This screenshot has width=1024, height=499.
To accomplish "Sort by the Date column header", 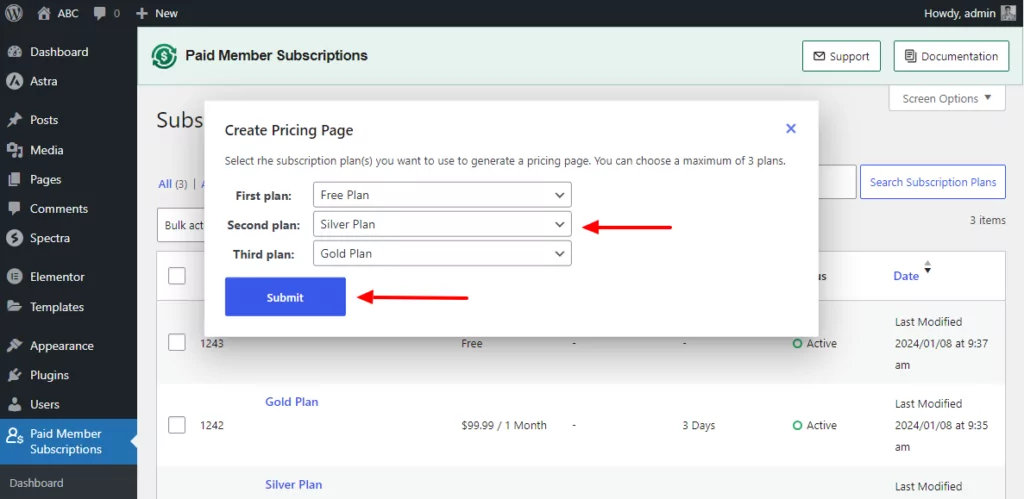I will (x=906, y=276).
